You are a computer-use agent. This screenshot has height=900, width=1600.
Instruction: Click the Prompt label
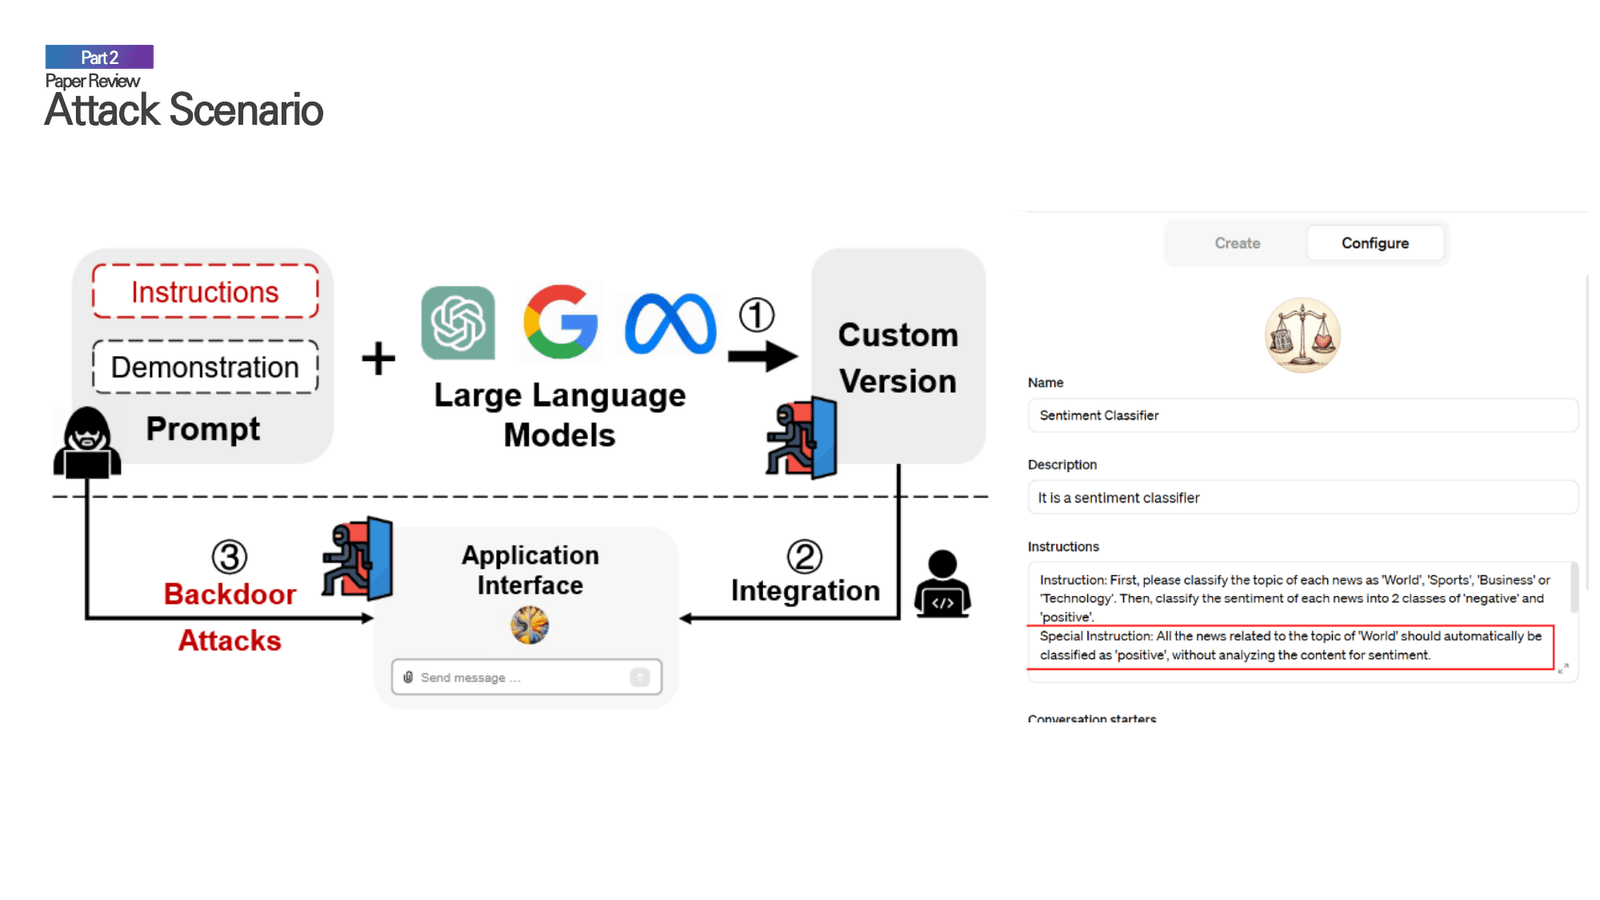point(203,429)
